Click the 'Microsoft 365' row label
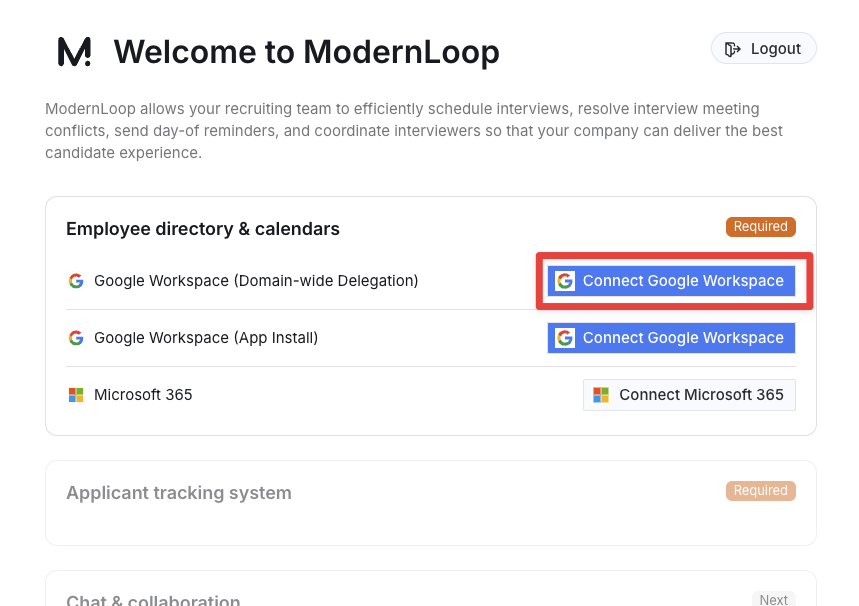 coord(143,395)
